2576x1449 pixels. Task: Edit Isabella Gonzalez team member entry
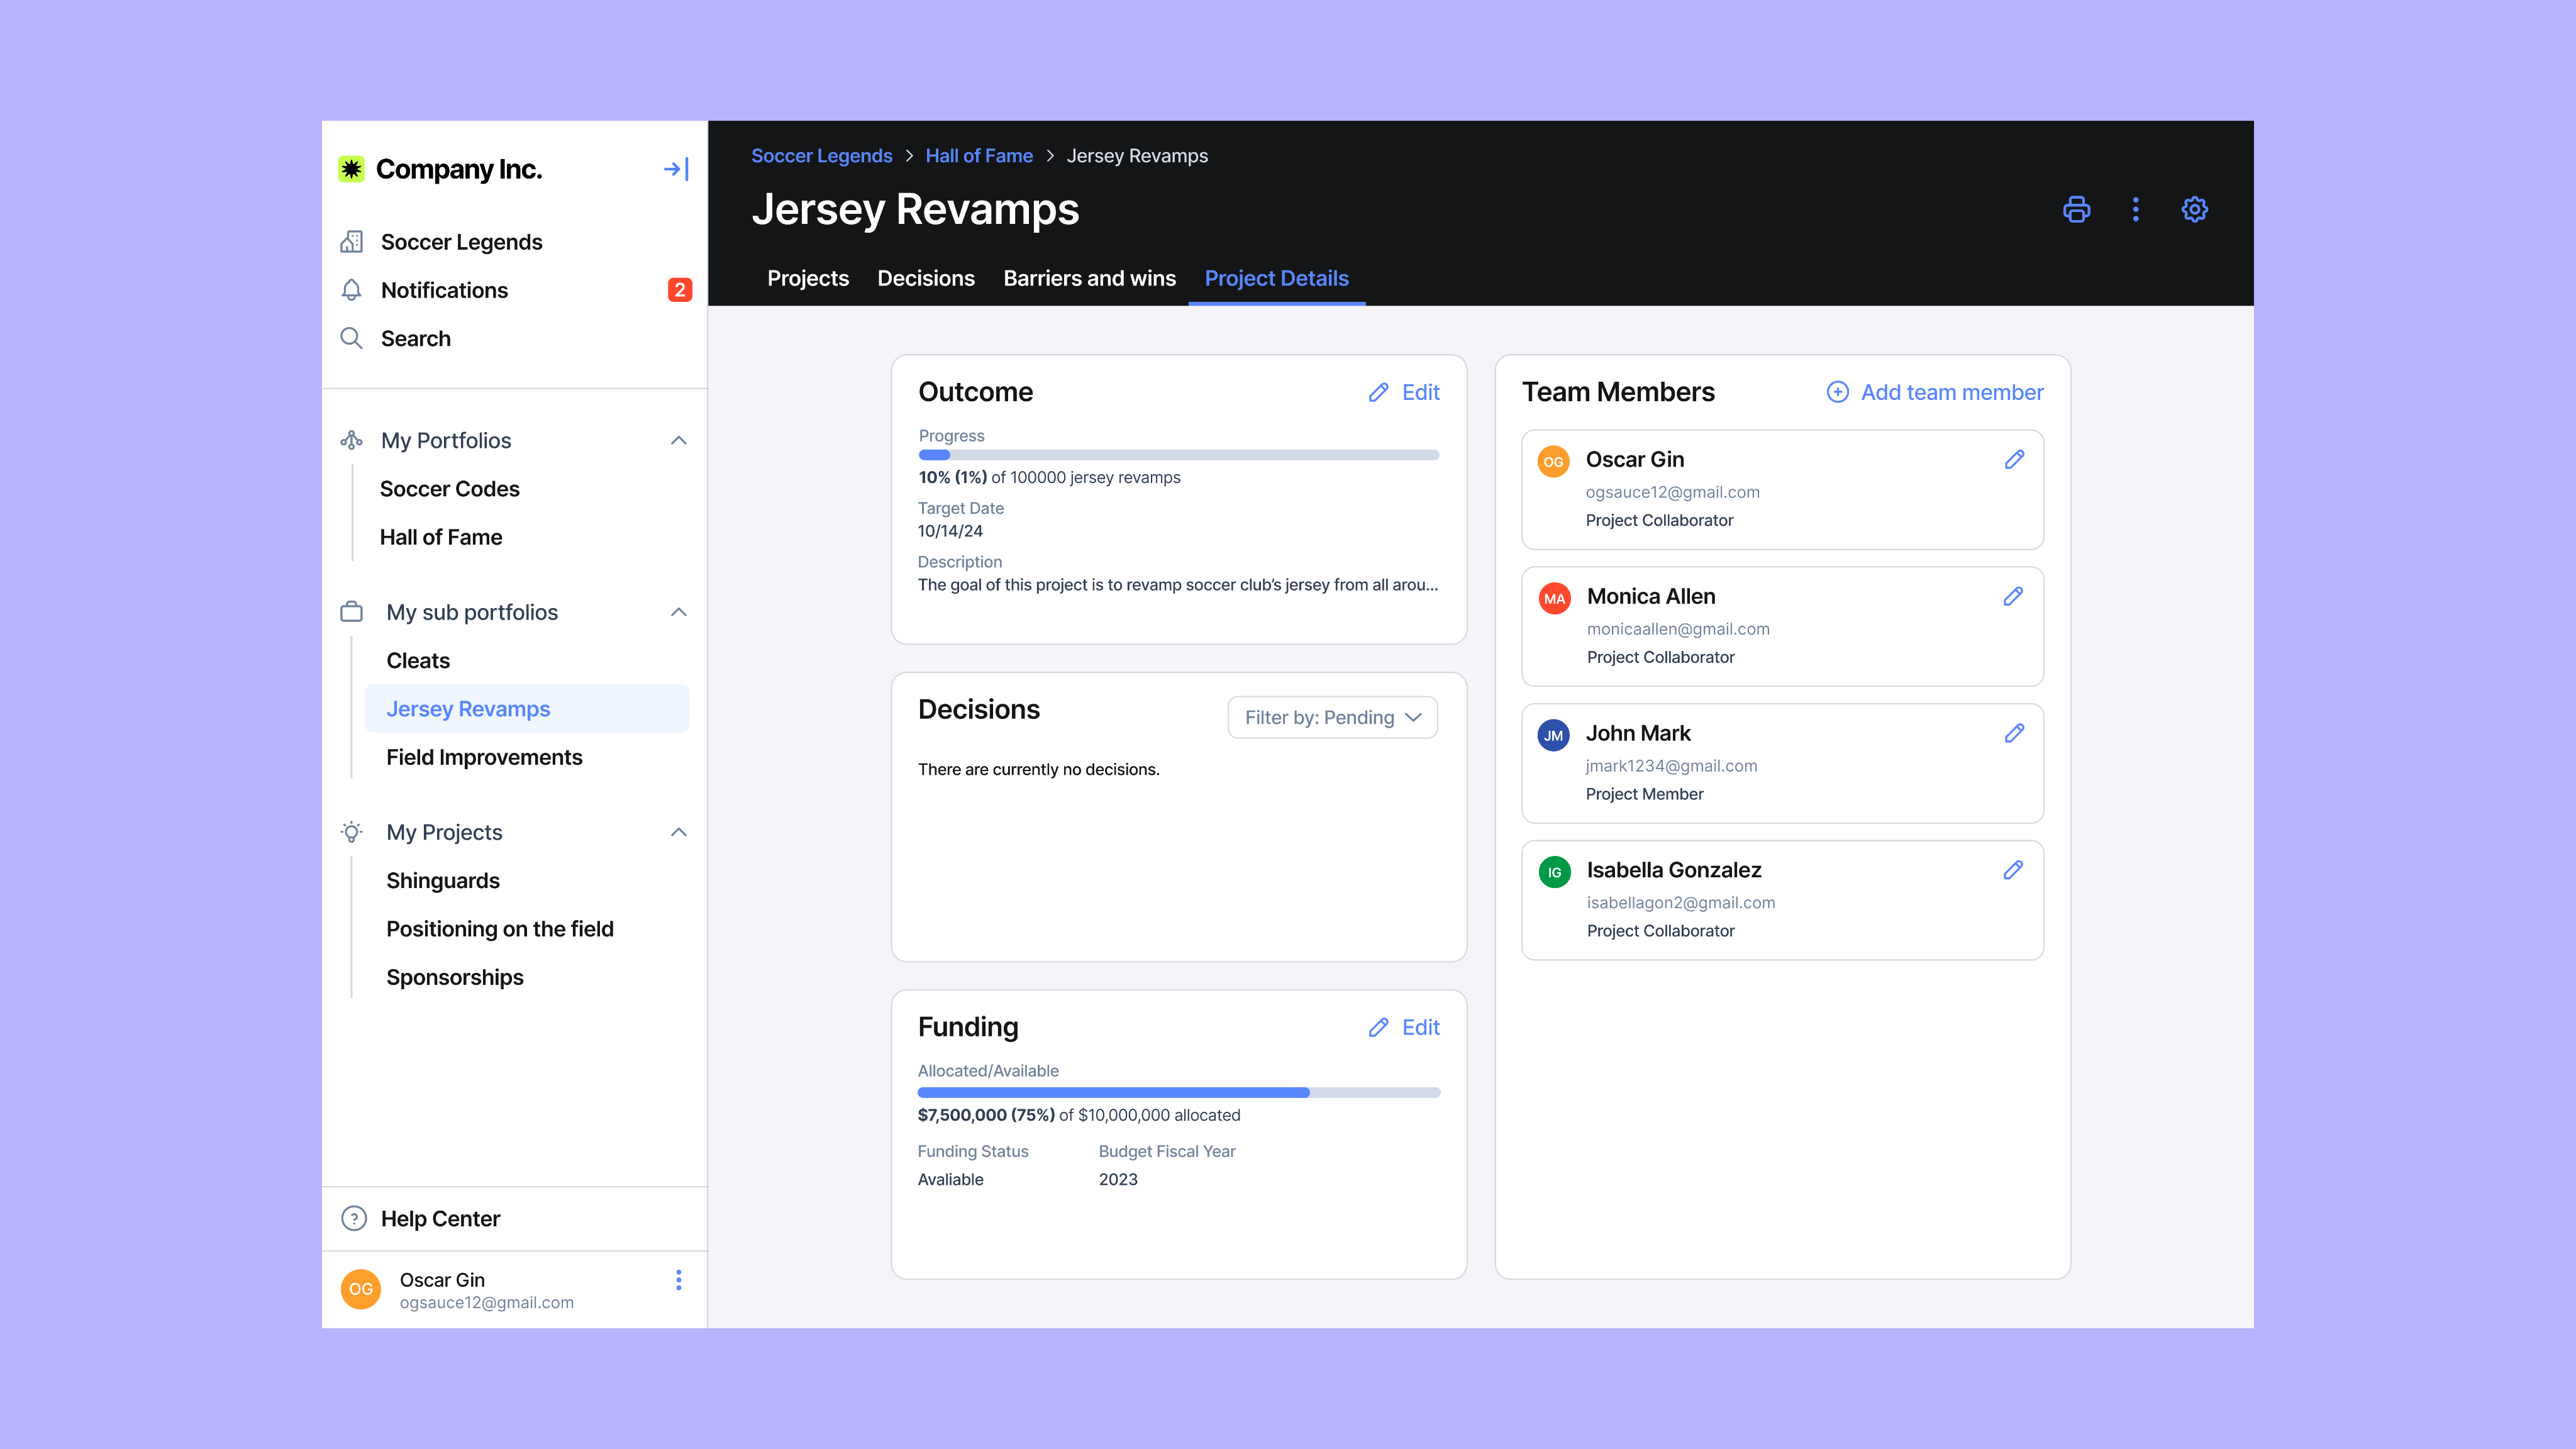(x=2013, y=870)
